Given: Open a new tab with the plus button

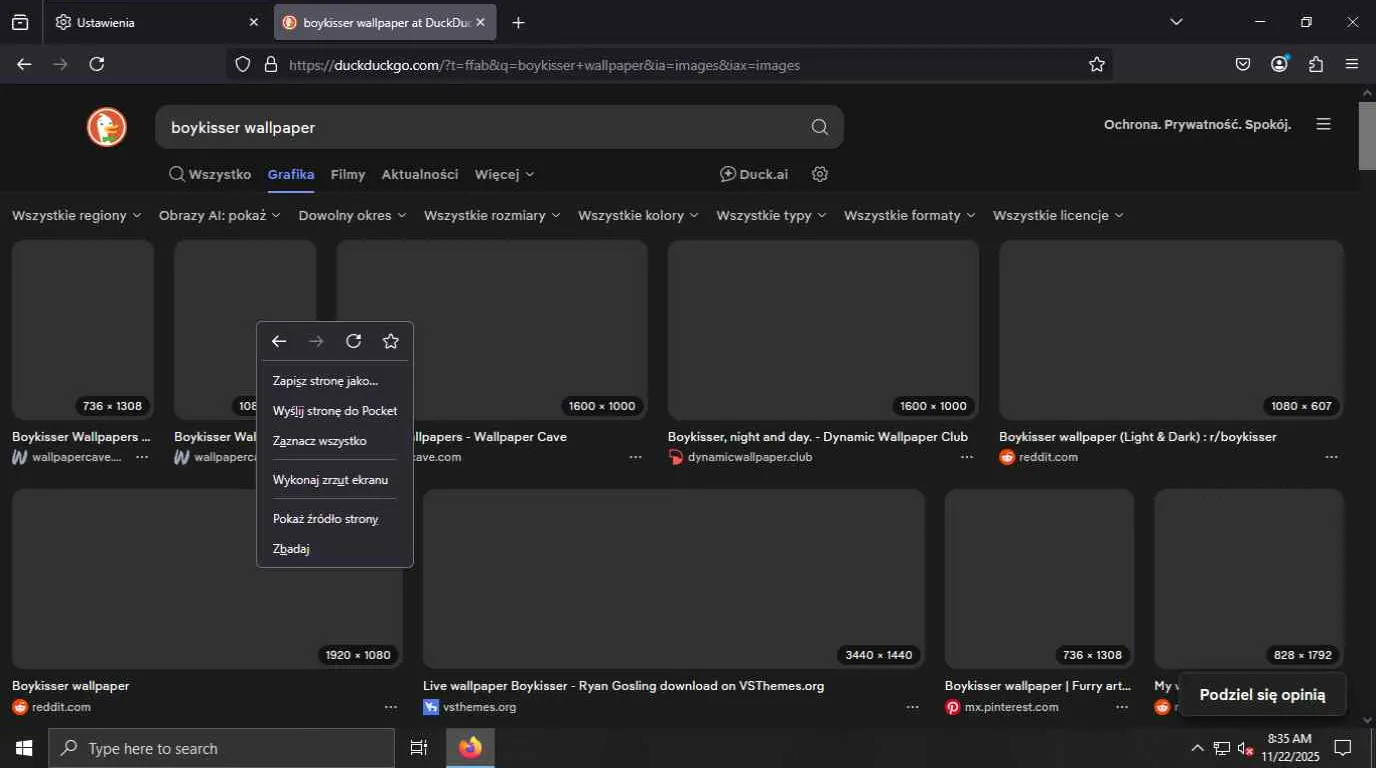Looking at the screenshot, I should pyautogui.click(x=518, y=22).
